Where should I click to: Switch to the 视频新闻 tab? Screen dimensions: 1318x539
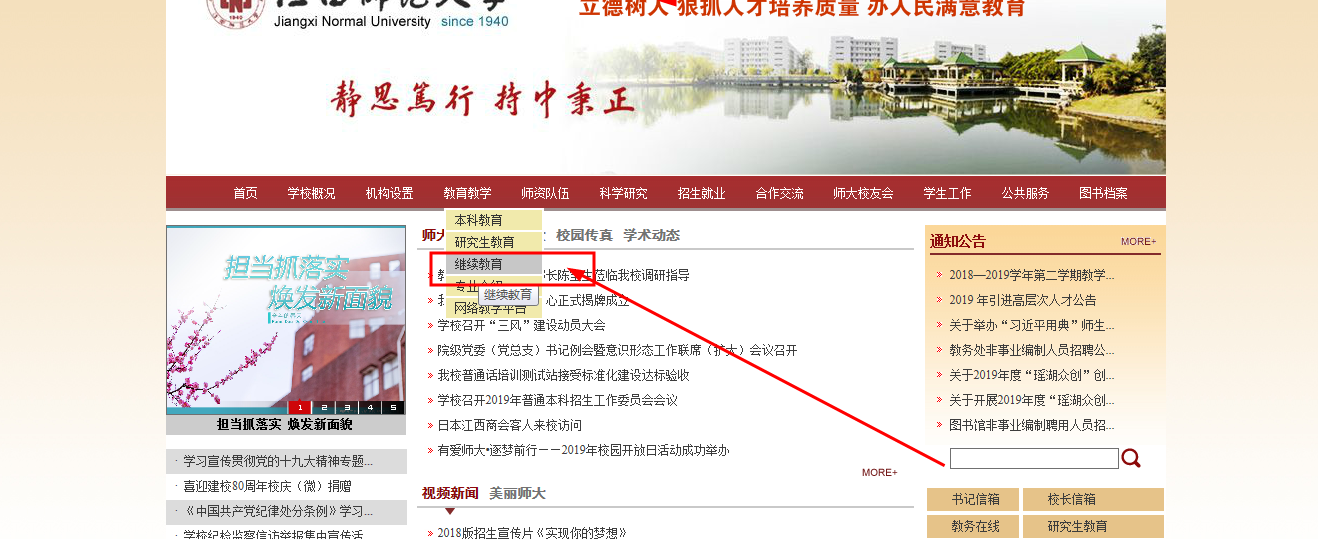(450, 493)
